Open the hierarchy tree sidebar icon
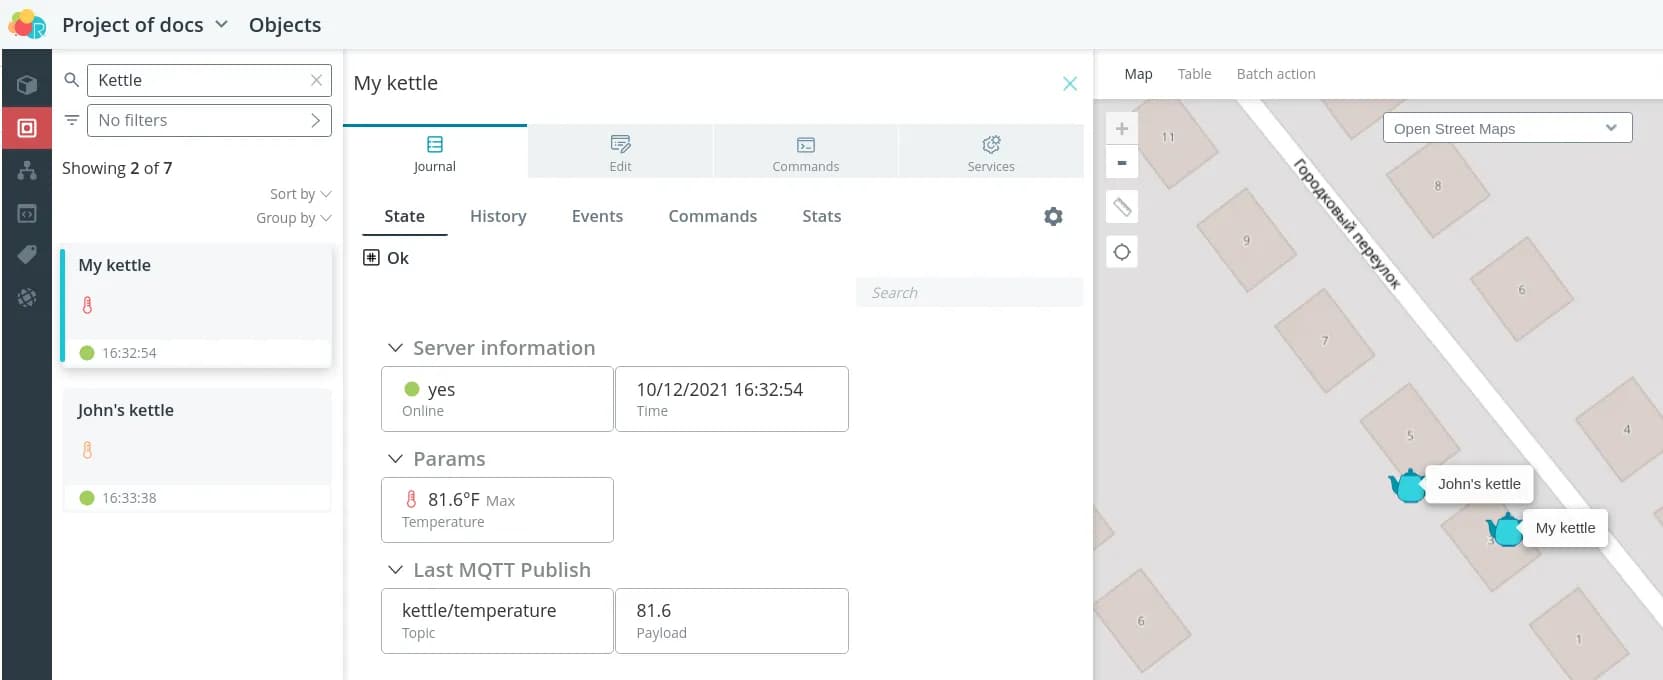The height and width of the screenshot is (680, 1663). pyautogui.click(x=27, y=171)
